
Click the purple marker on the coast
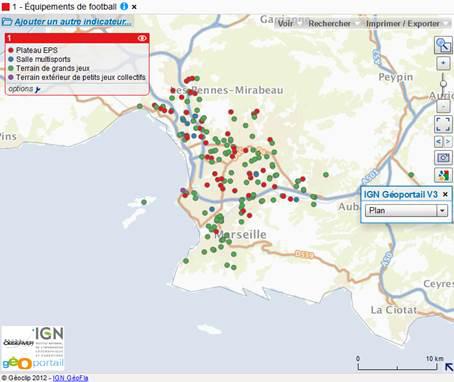click(x=183, y=190)
